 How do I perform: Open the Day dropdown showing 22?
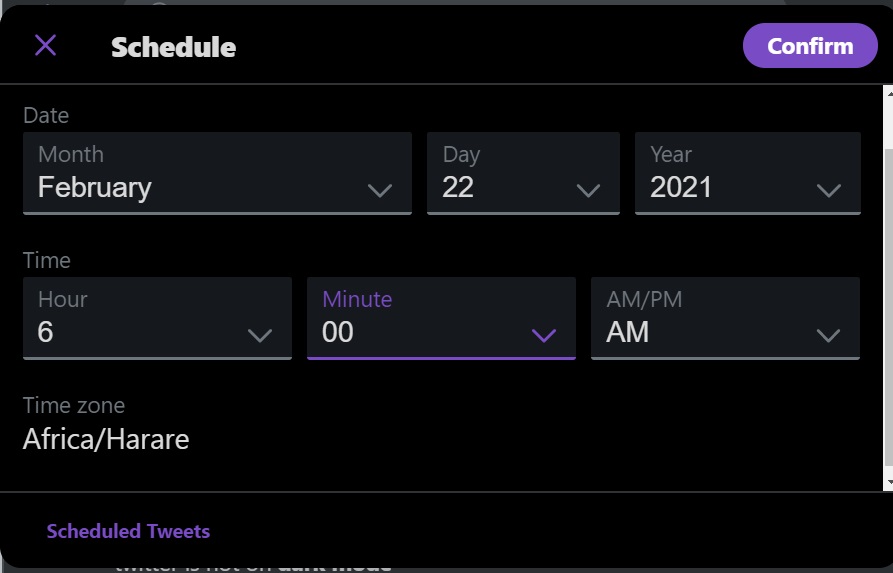click(522, 173)
